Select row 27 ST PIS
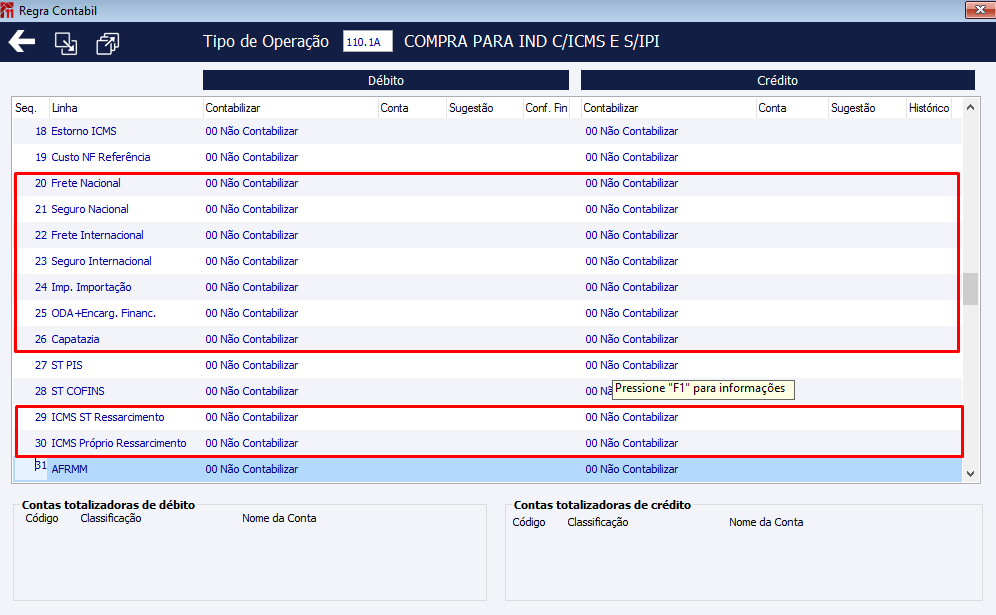The height and width of the screenshot is (615, 996). pyautogui.click(x=487, y=365)
